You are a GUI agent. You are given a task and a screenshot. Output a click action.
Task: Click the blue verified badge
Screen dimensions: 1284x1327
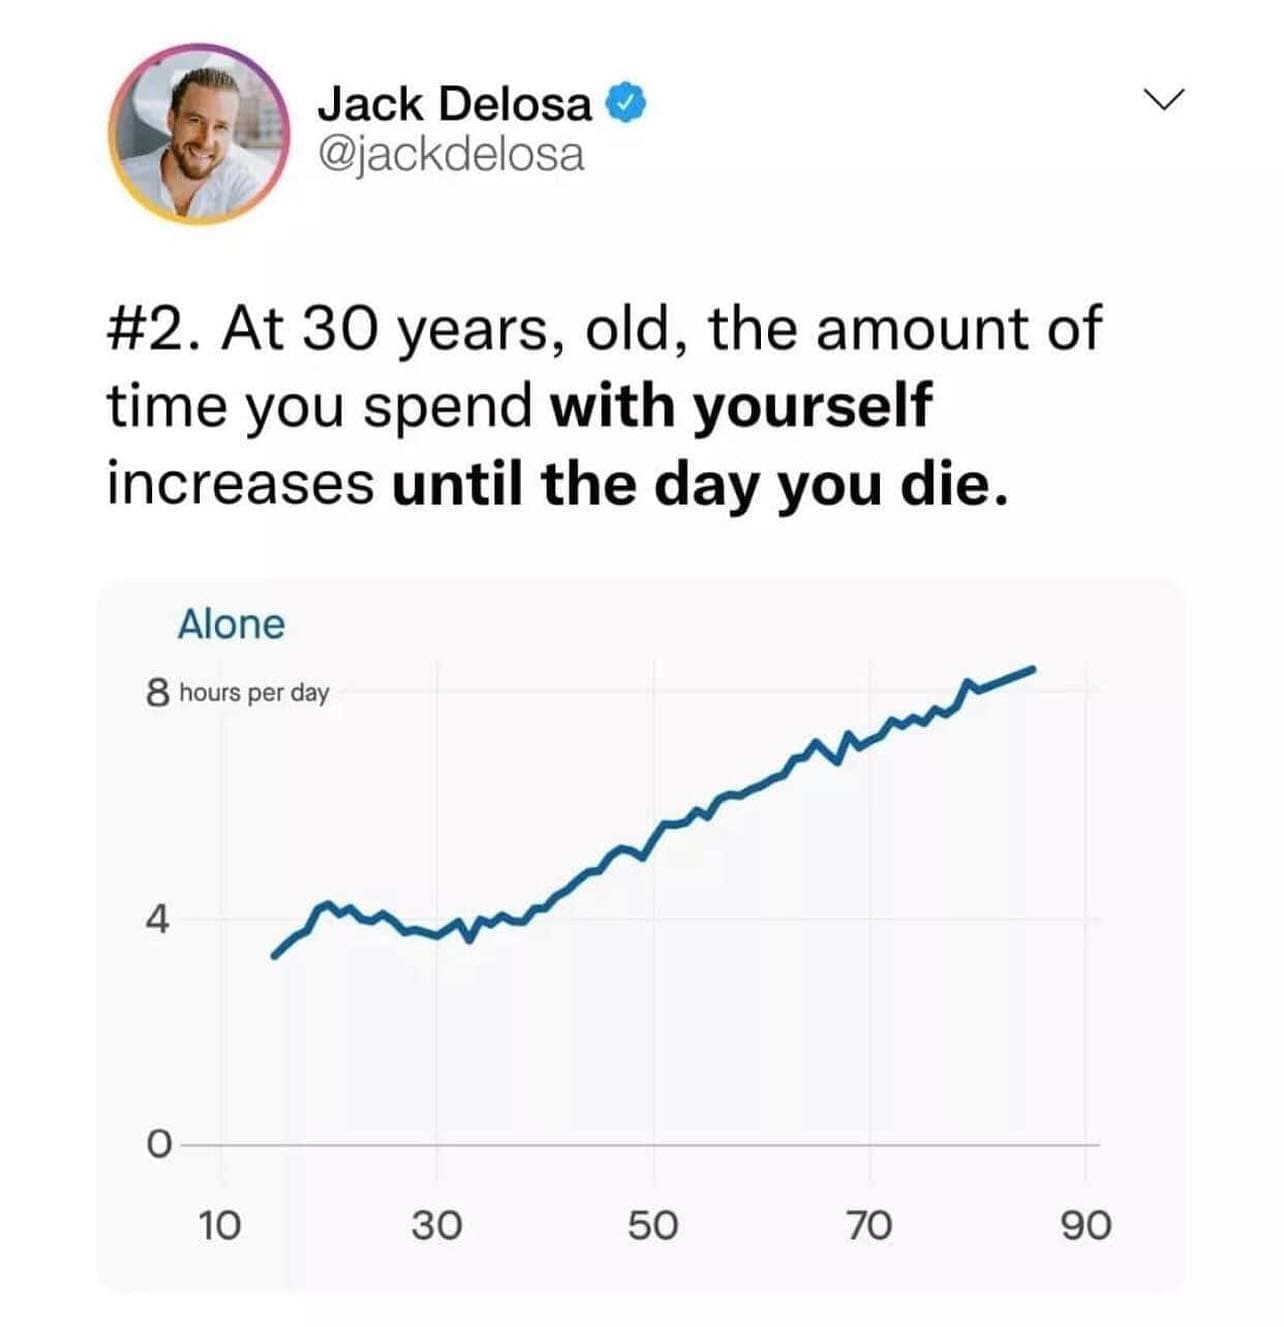point(627,104)
